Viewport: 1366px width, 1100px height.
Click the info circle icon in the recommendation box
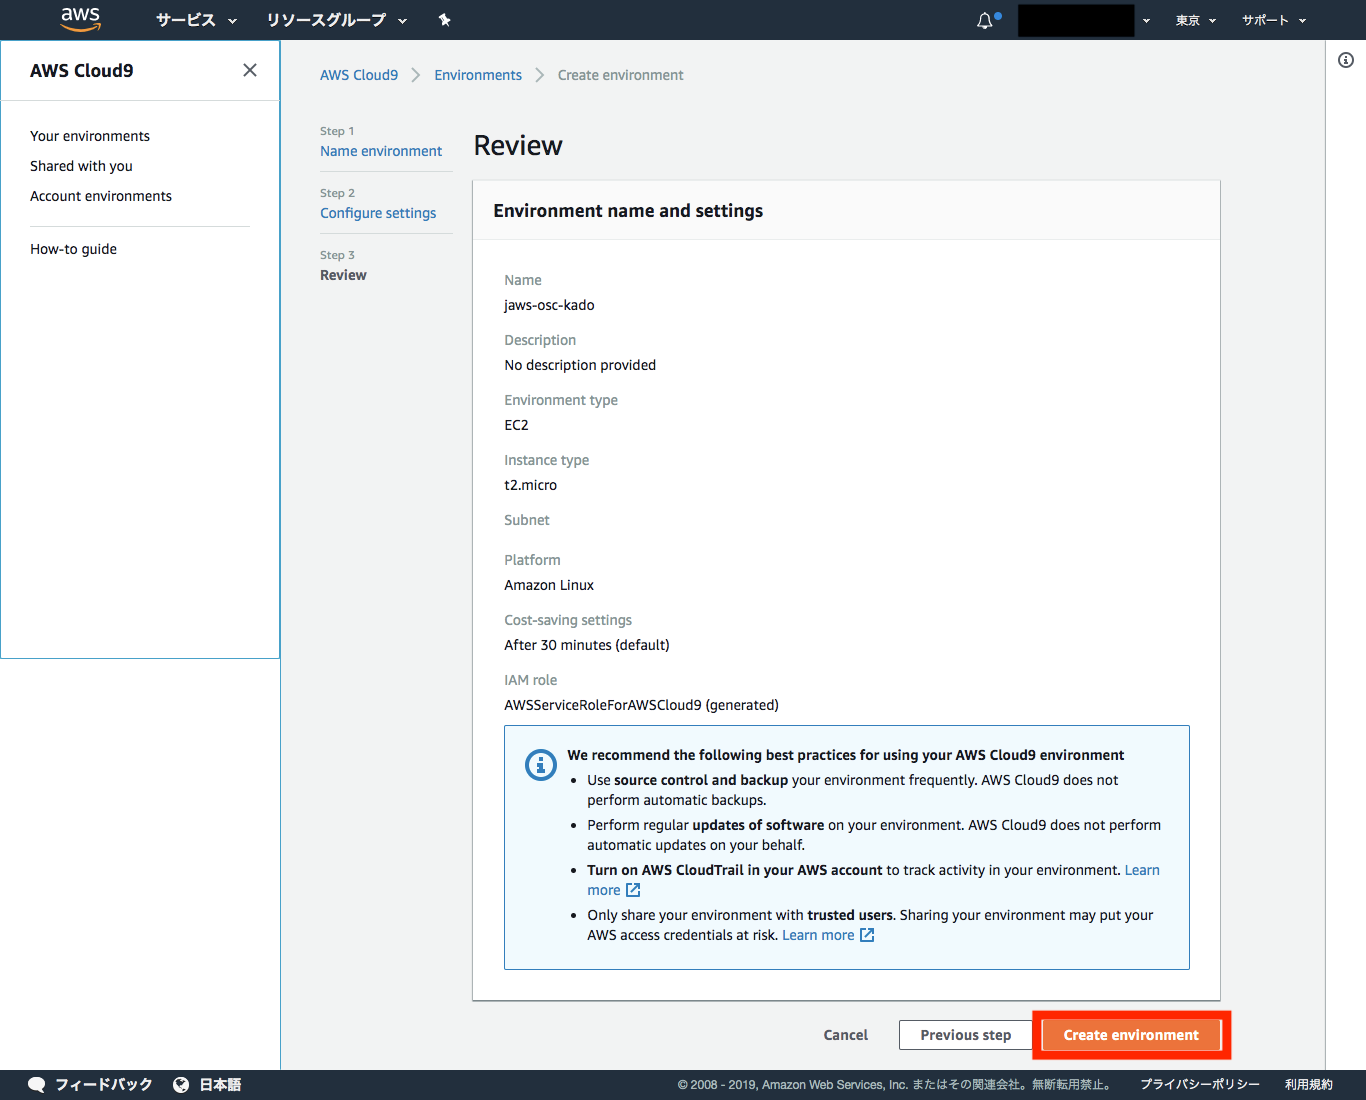point(541,765)
